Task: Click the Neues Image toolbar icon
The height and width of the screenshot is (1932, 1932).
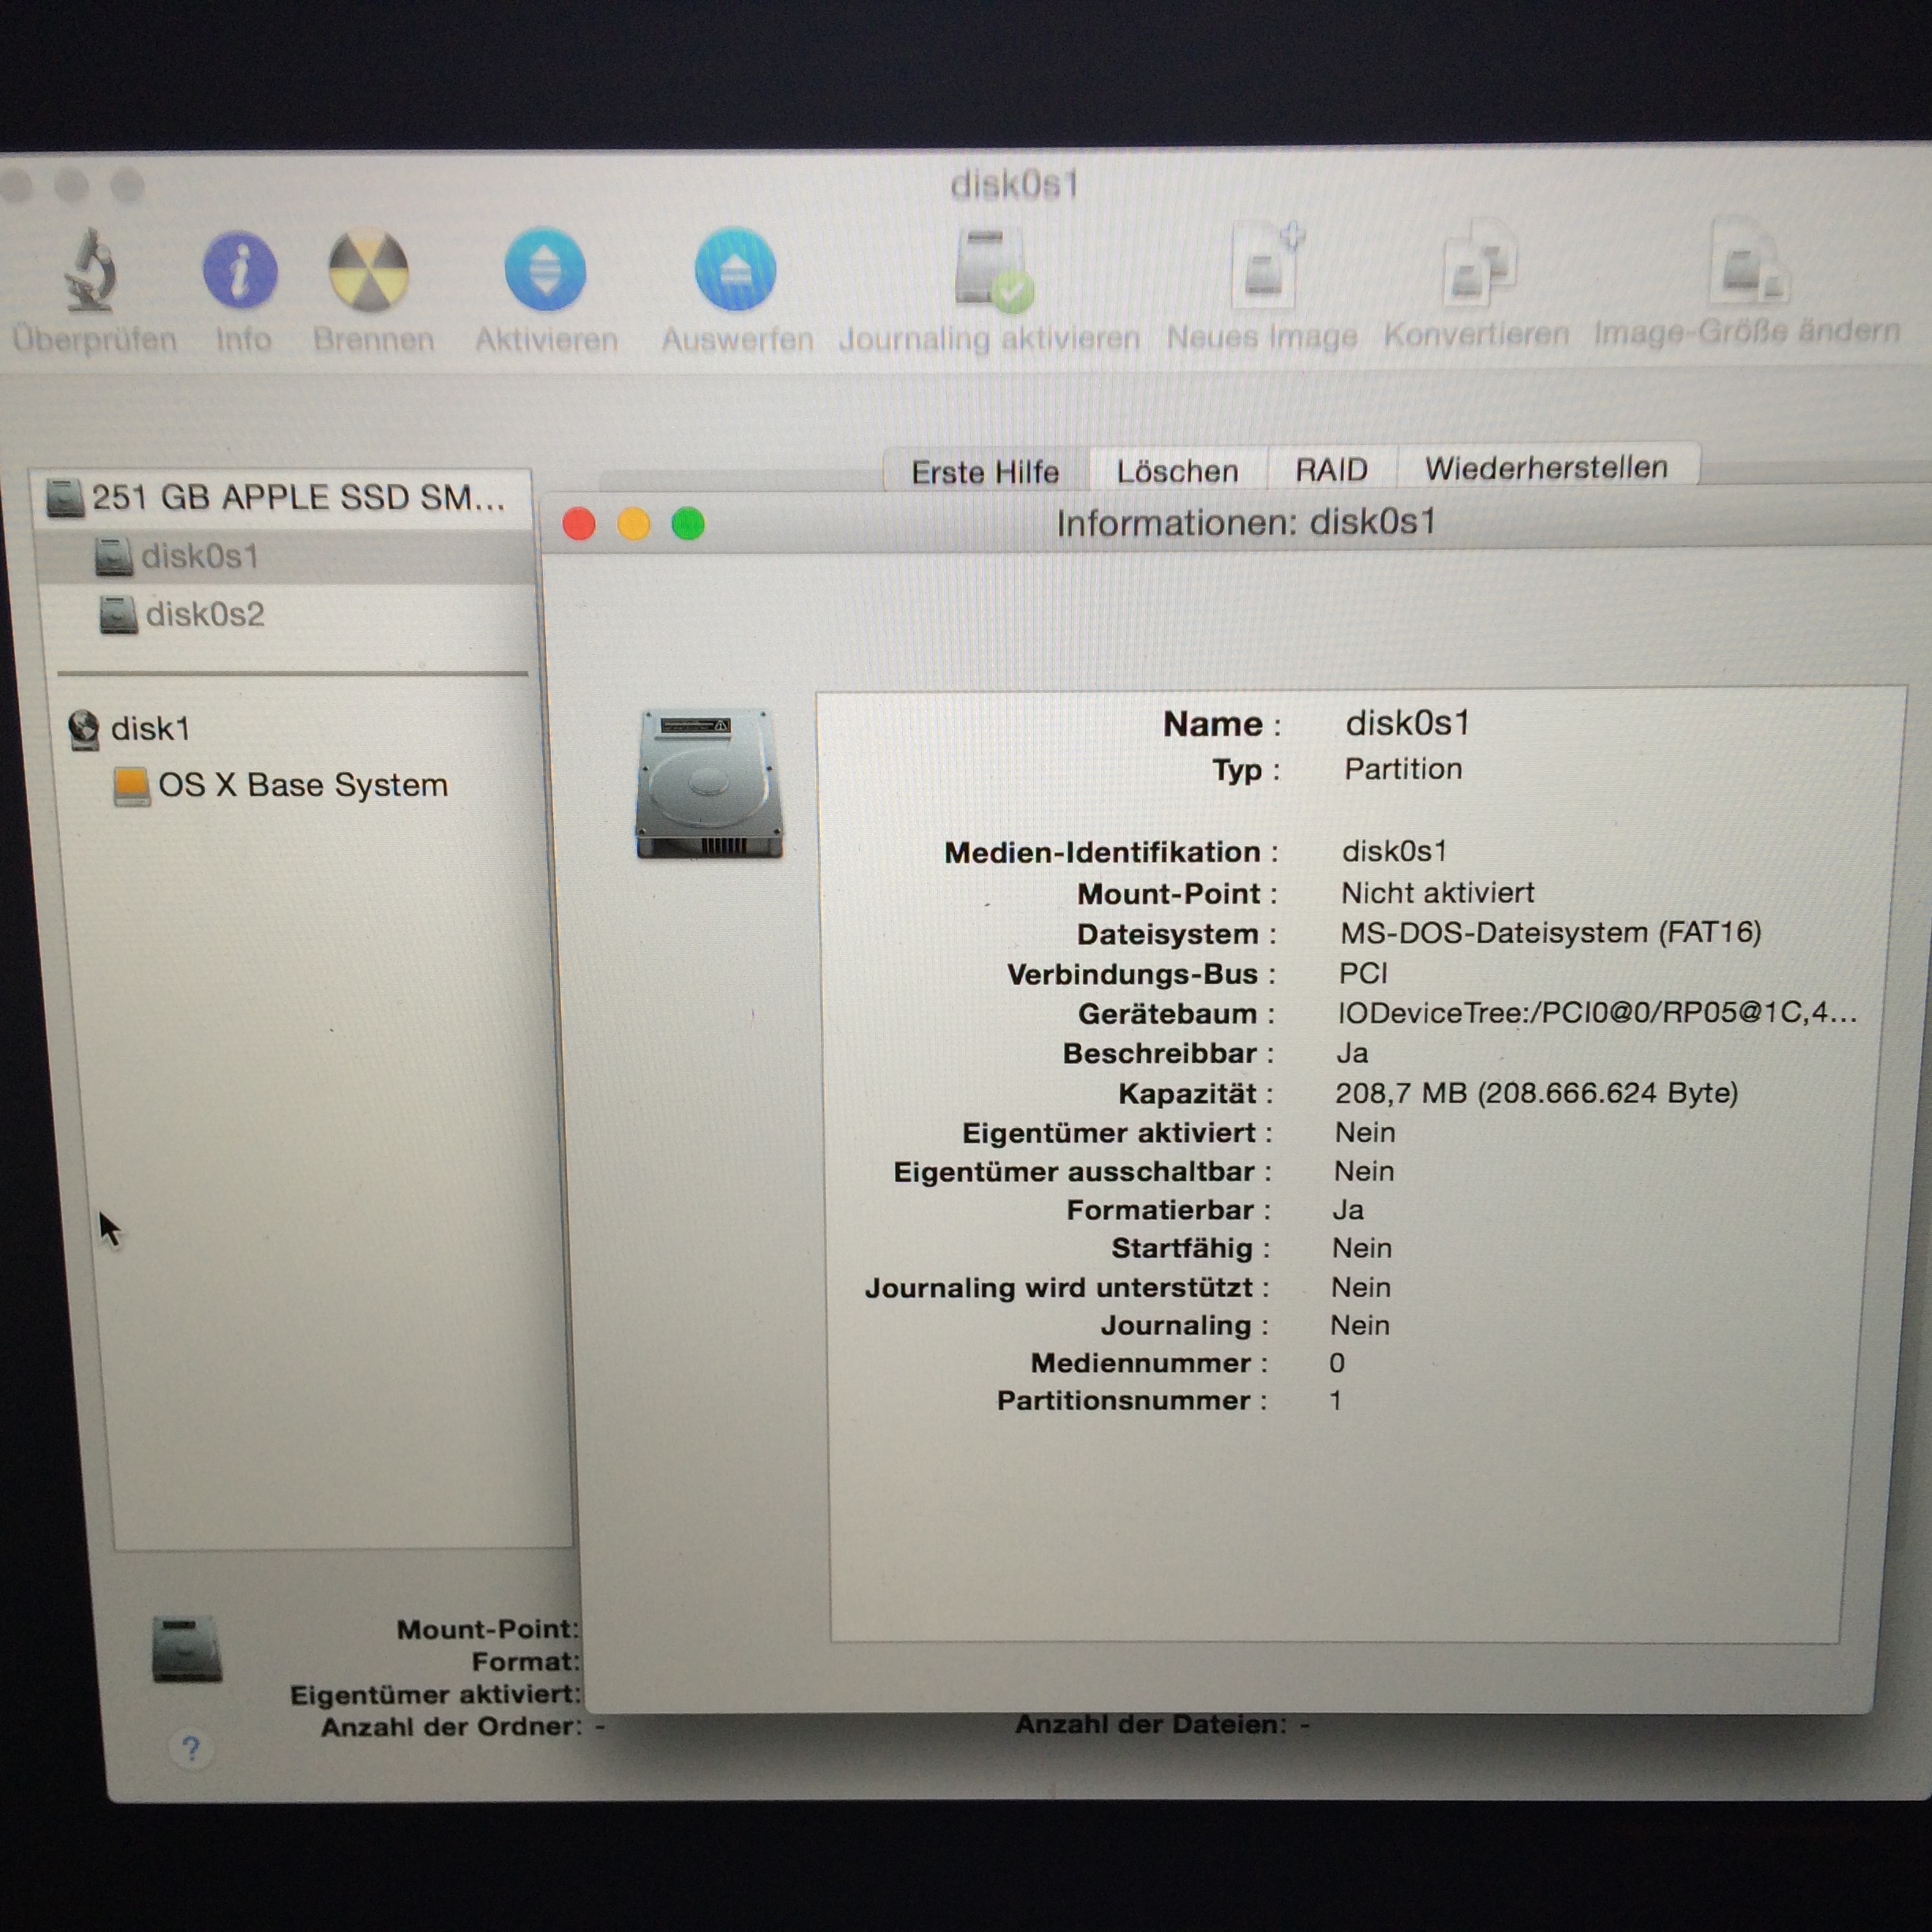Action: 1266,264
